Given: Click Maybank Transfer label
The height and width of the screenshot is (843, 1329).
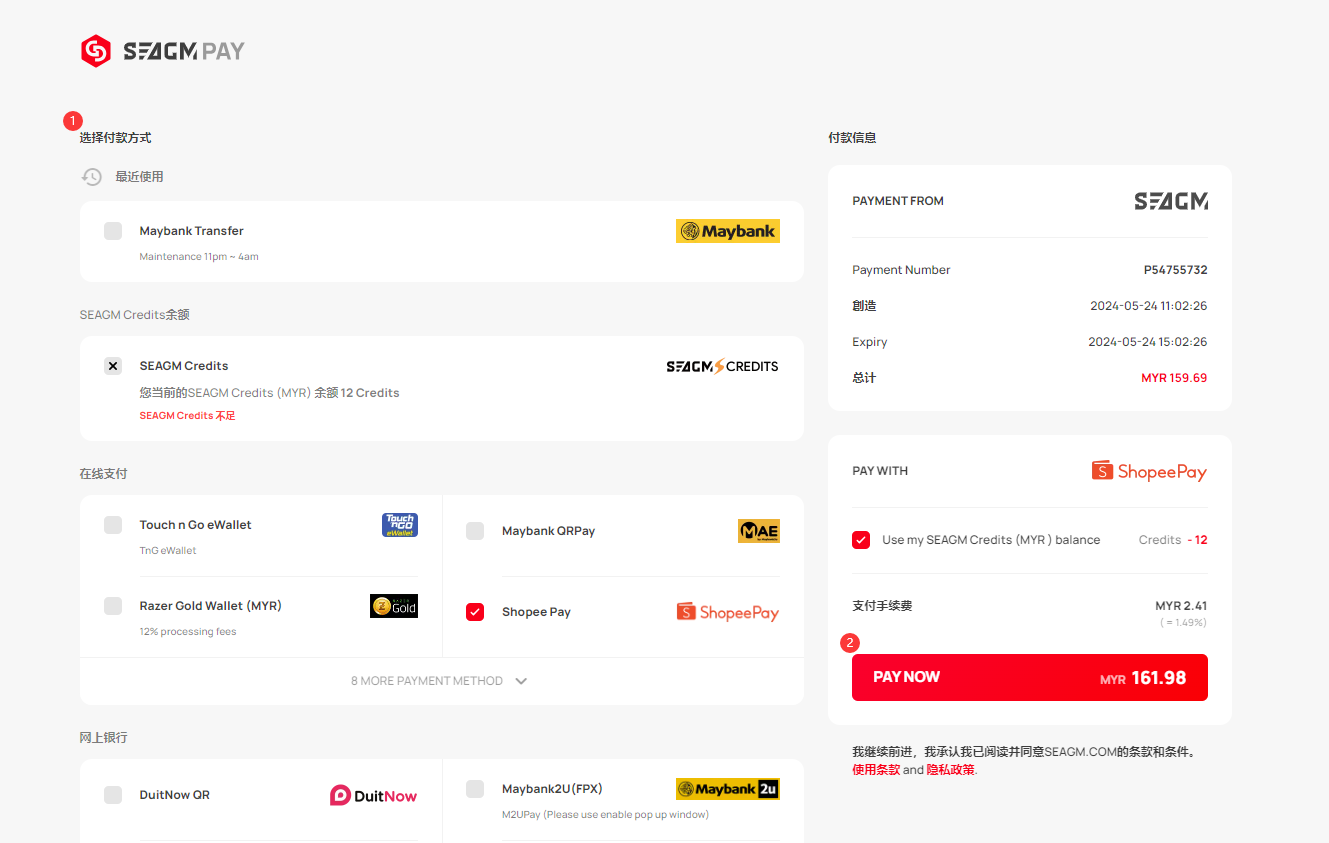Looking at the screenshot, I should (x=192, y=231).
